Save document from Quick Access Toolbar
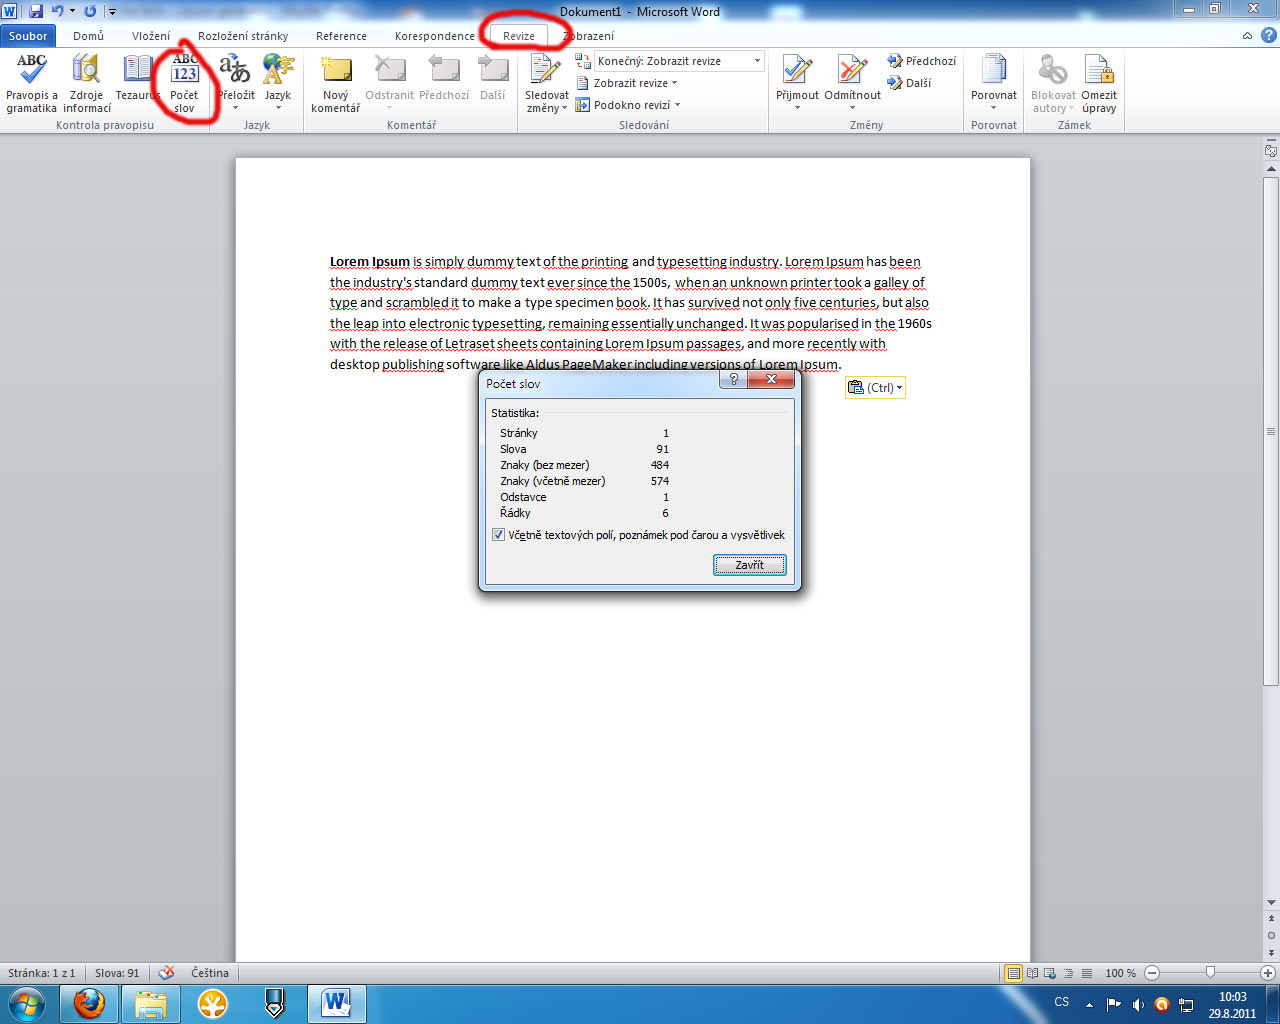 (36, 11)
